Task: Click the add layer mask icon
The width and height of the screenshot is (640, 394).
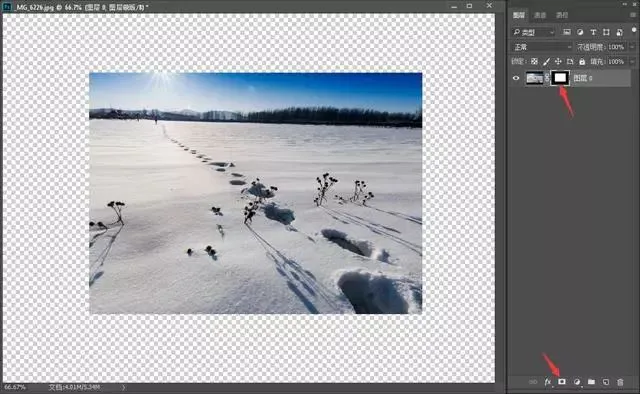Action: click(x=562, y=382)
